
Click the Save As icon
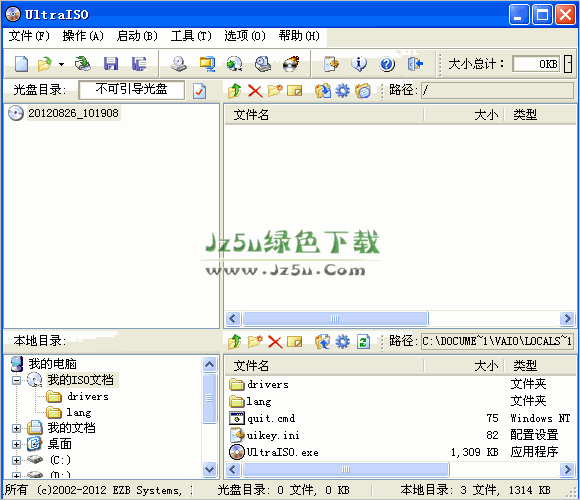click(139, 64)
